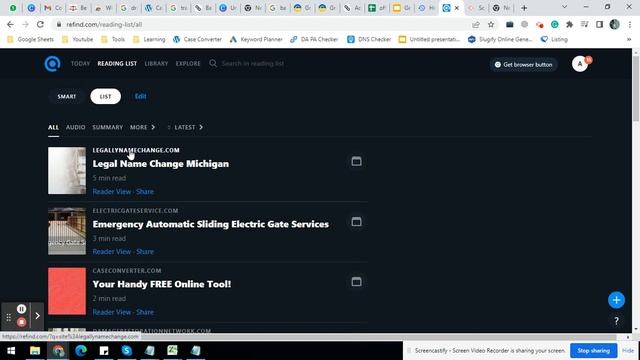The image size is (640, 360).
Task: Open Skype from taskbar
Action: 127,351
